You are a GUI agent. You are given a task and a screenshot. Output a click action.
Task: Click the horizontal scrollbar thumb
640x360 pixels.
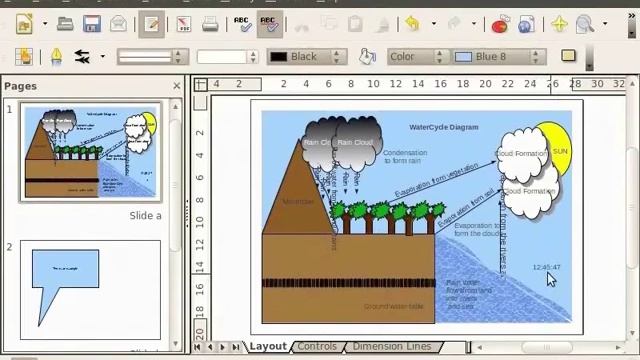pos(547,347)
